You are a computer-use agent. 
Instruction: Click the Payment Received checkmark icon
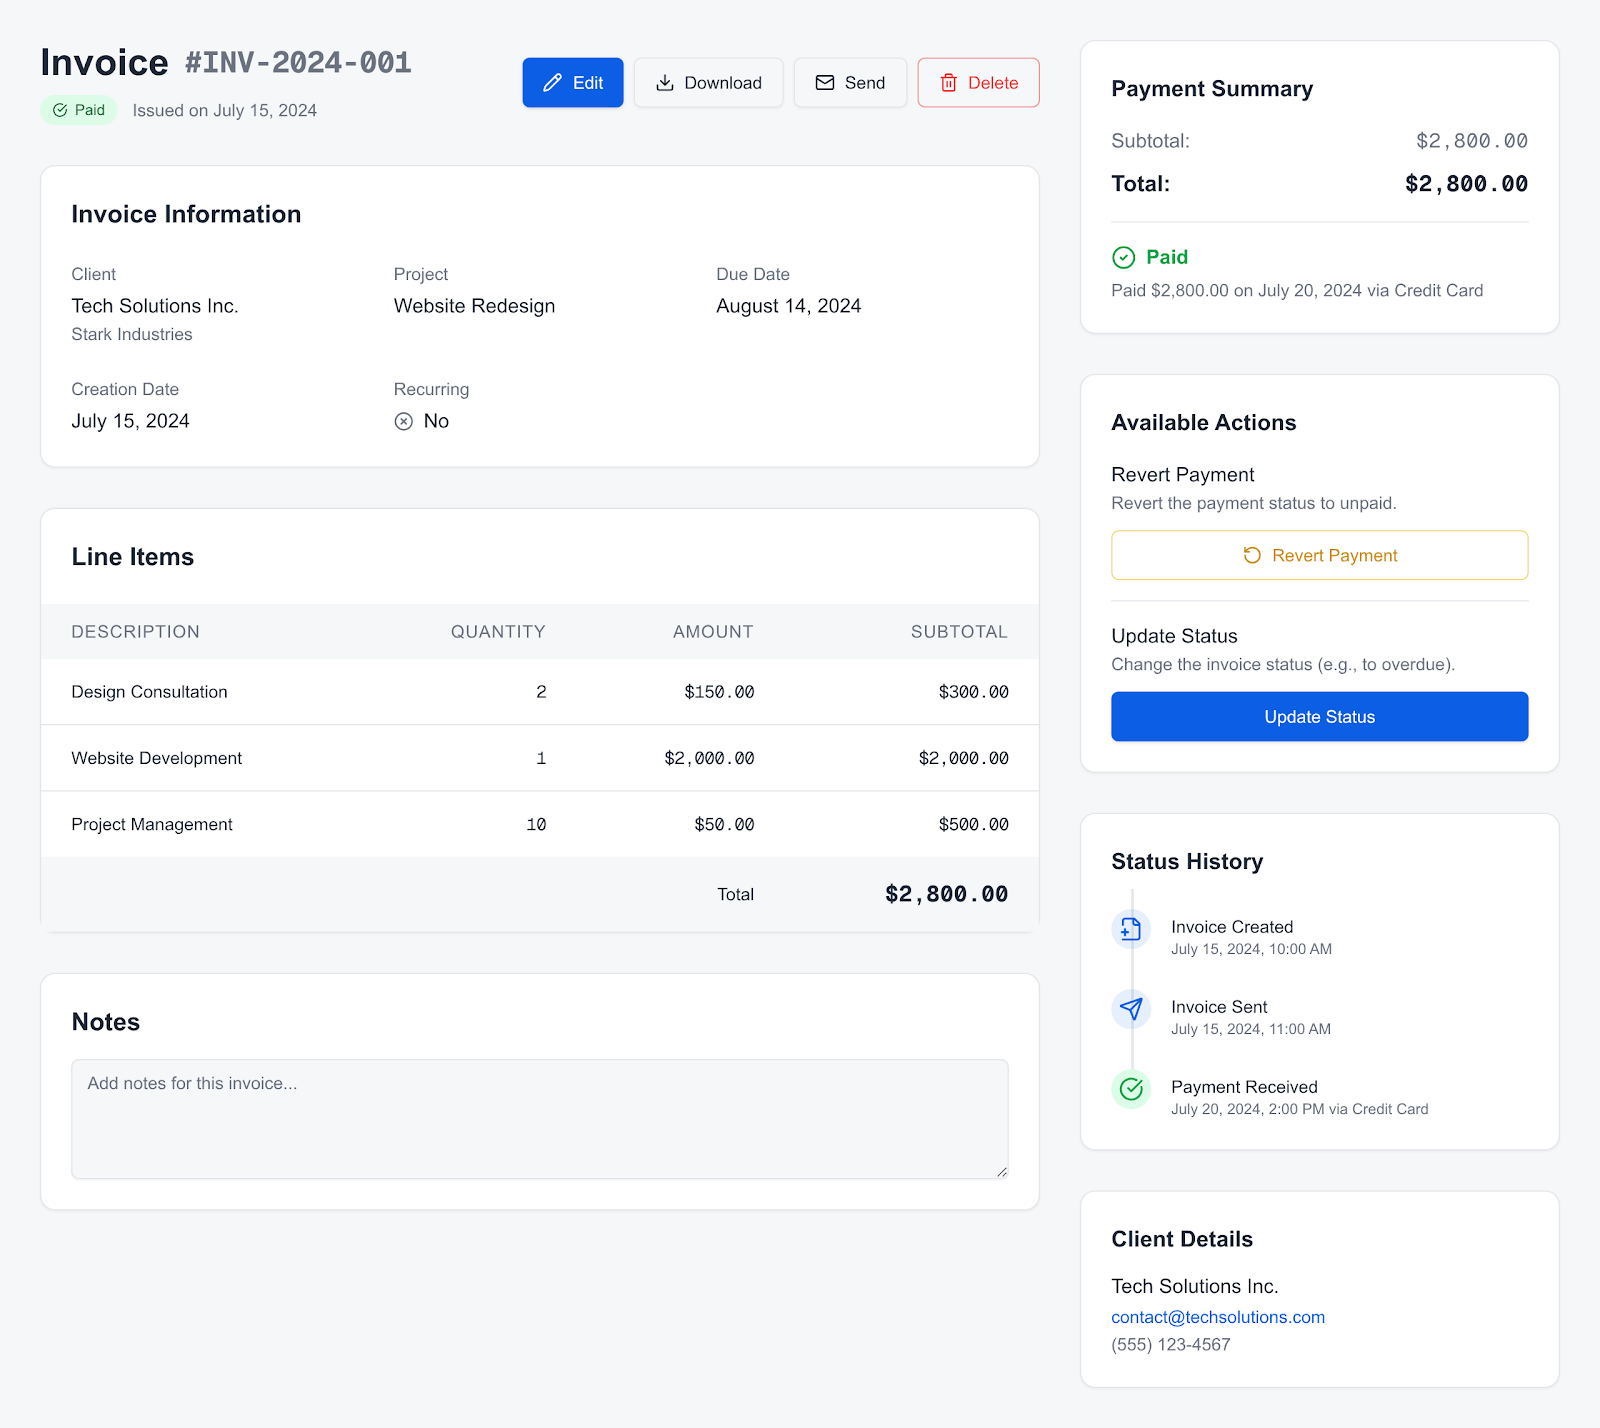(x=1131, y=1089)
